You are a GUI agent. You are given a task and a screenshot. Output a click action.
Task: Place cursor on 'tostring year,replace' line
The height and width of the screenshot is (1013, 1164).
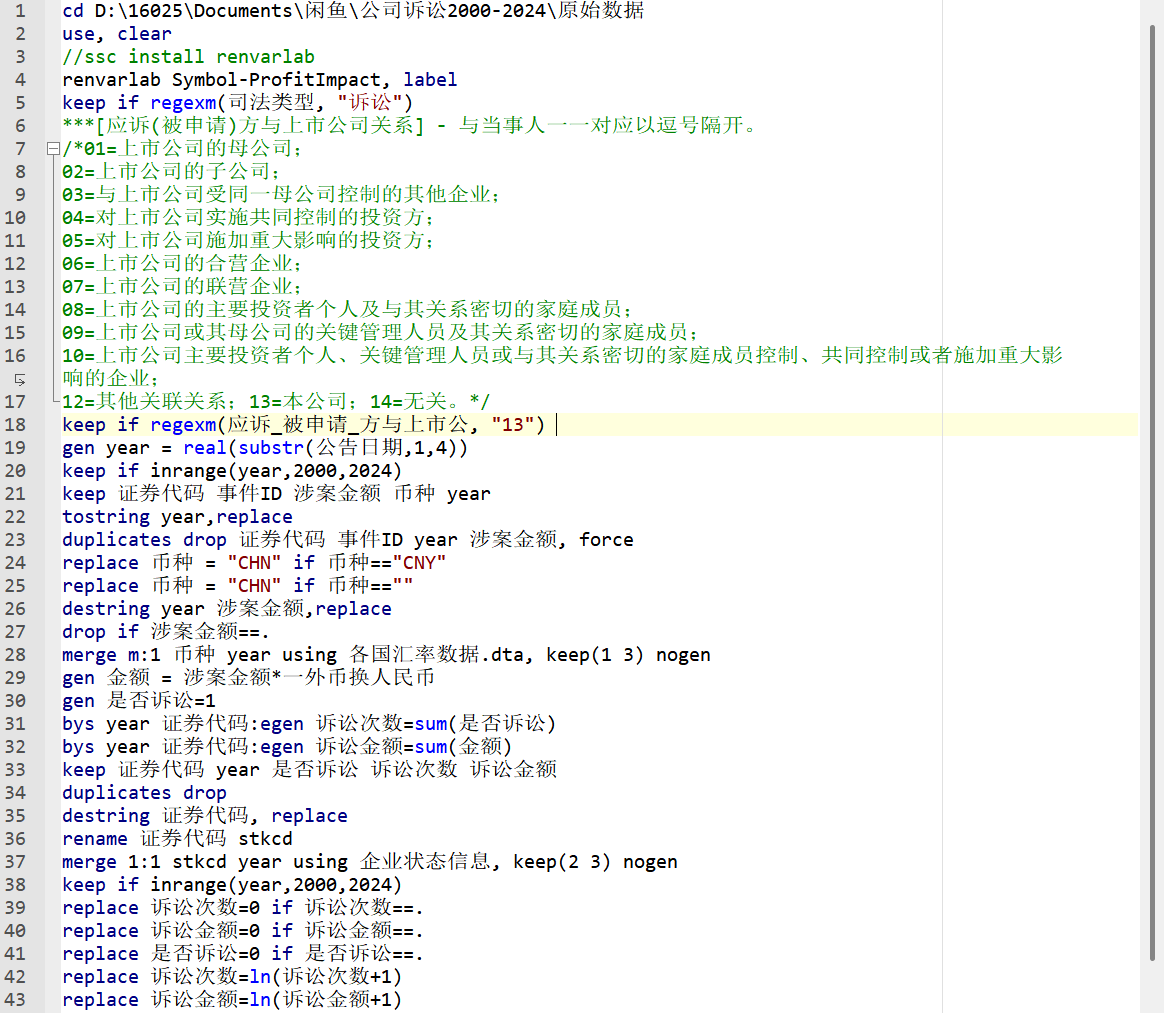[177, 517]
